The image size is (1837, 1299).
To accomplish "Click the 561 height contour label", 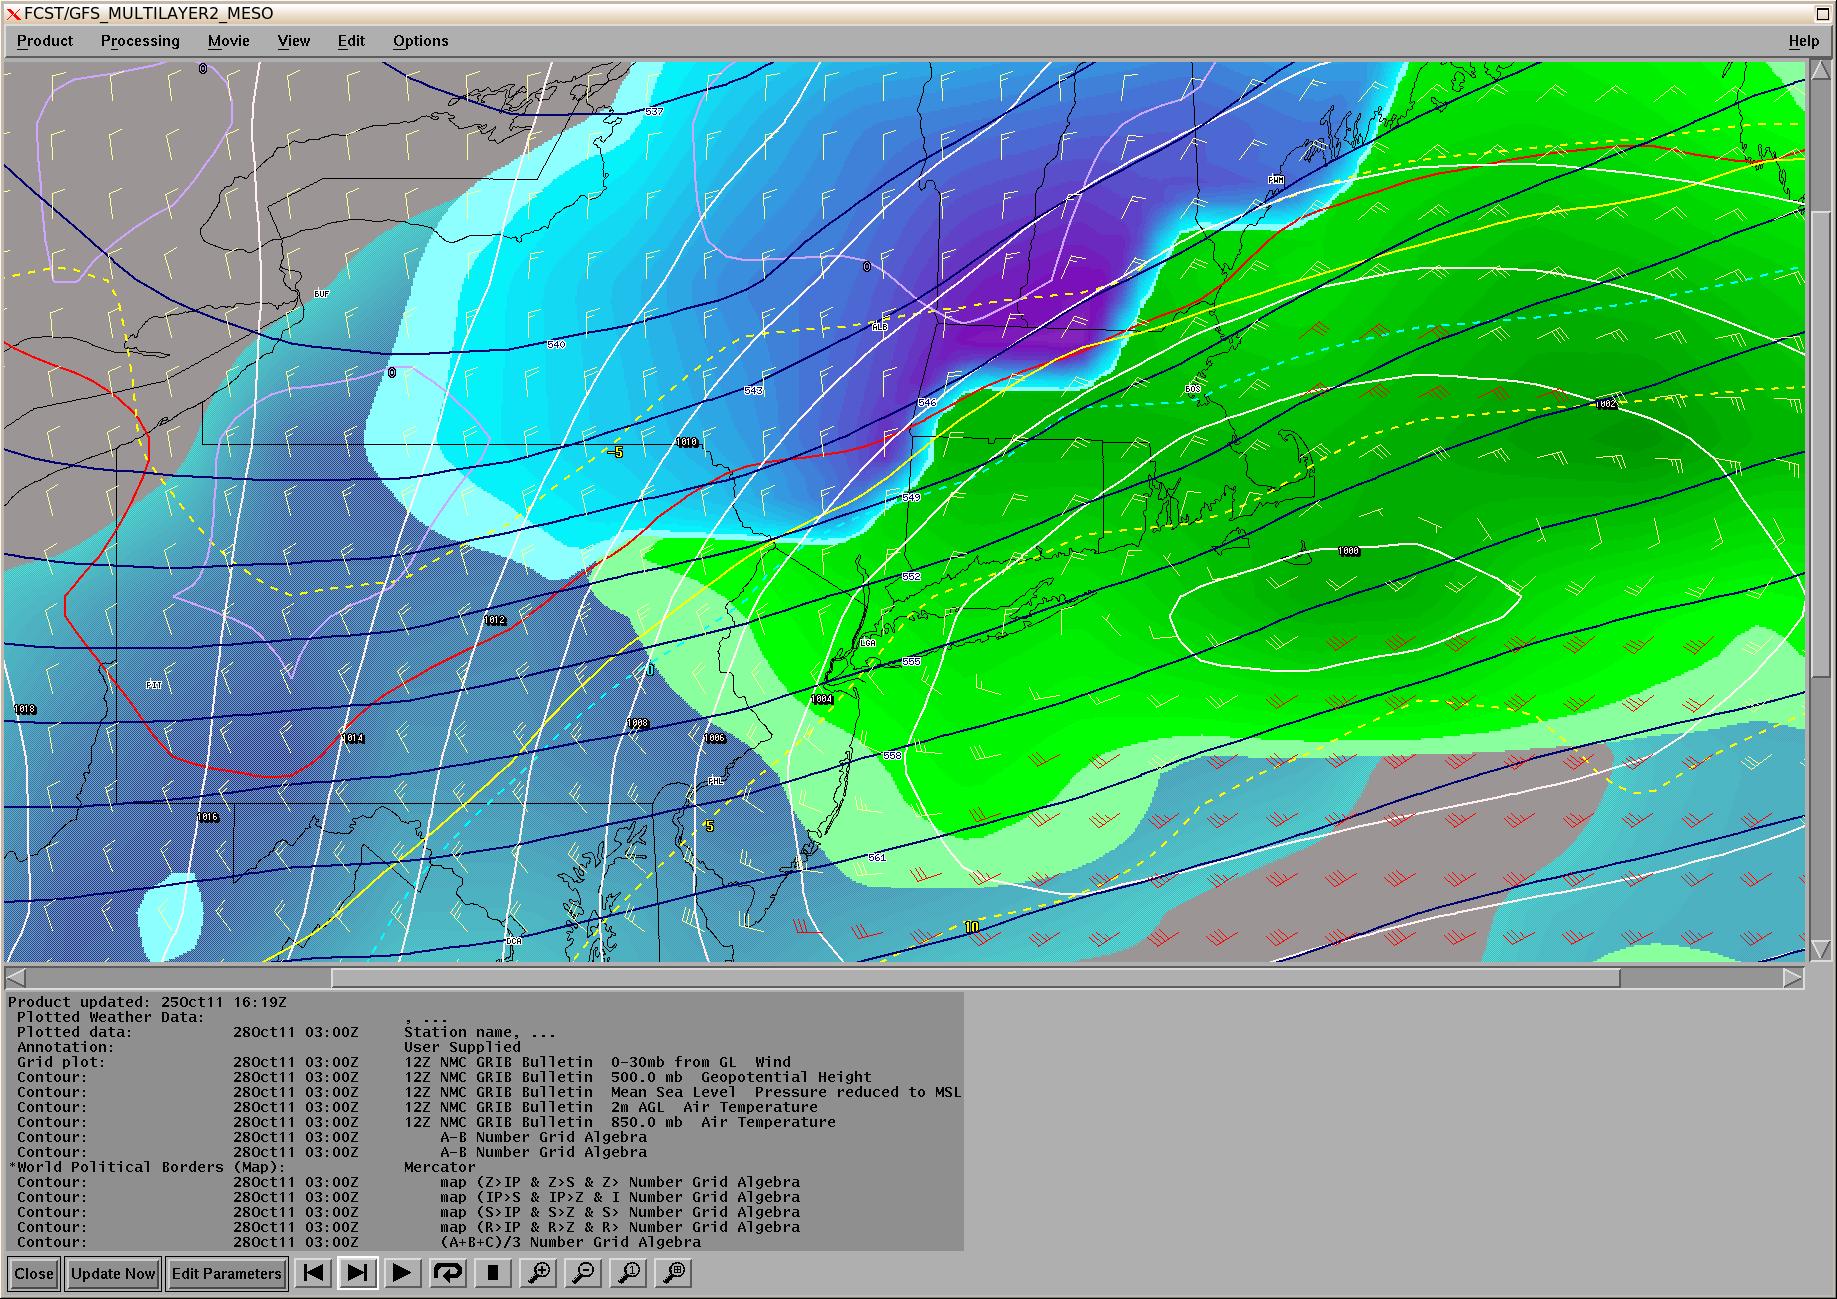I will click(x=877, y=857).
